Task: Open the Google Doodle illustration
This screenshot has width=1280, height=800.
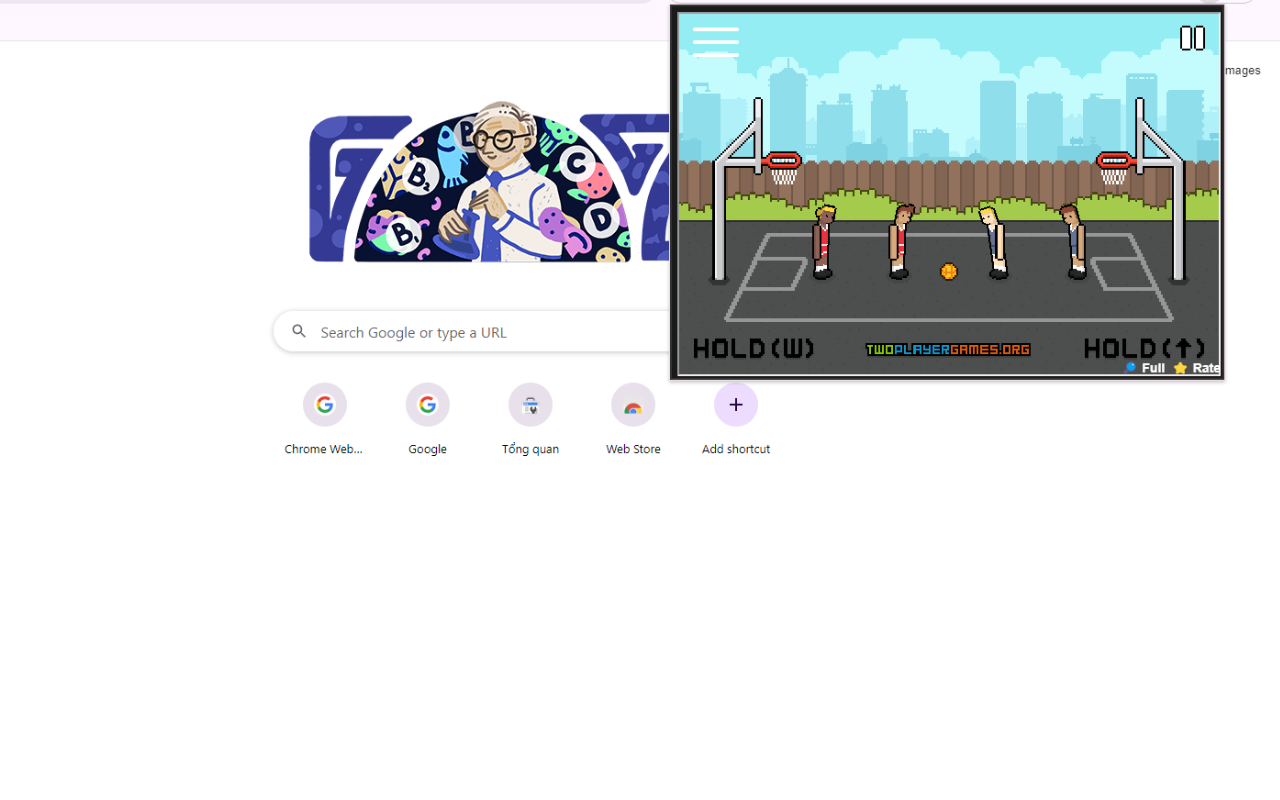Action: click(x=489, y=182)
